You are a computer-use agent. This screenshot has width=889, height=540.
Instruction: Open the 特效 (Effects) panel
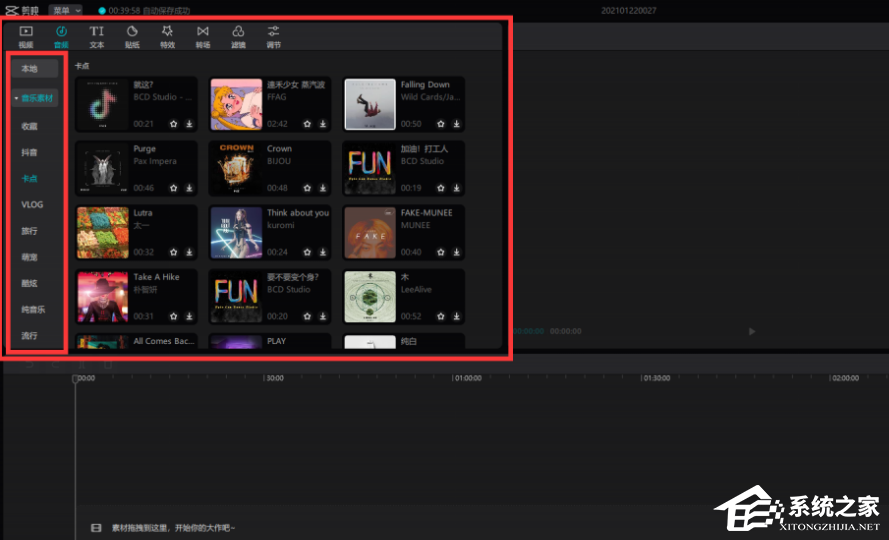167,37
